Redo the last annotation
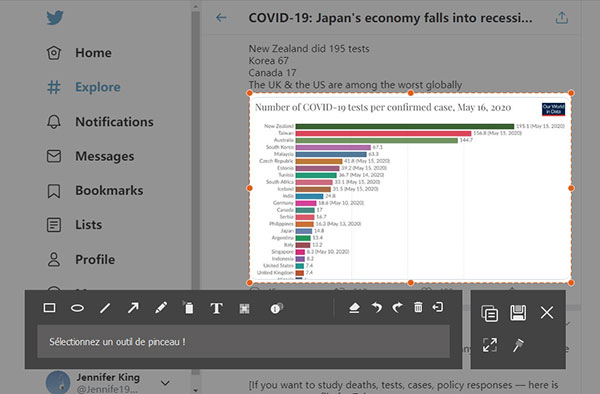This screenshot has width=600, height=394. click(398, 308)
